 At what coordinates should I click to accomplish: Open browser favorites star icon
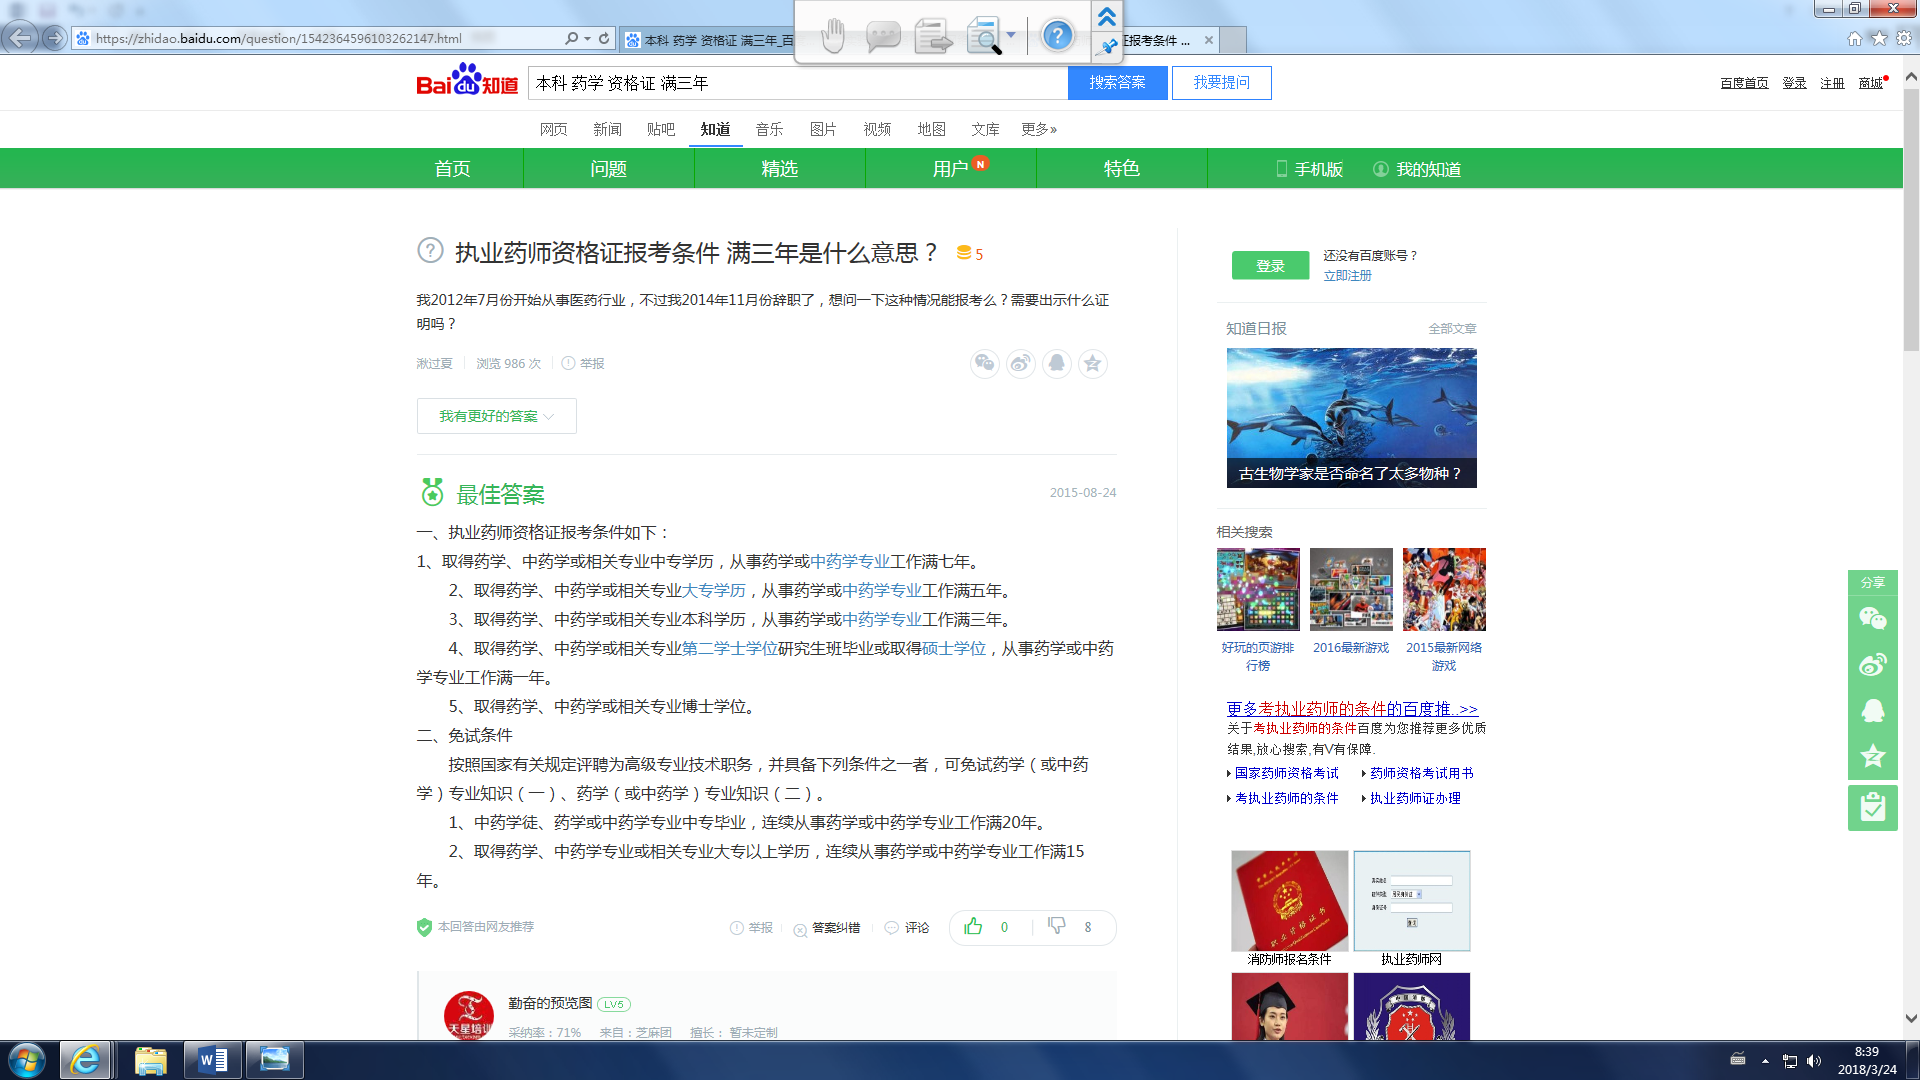tap(1879, 38)
